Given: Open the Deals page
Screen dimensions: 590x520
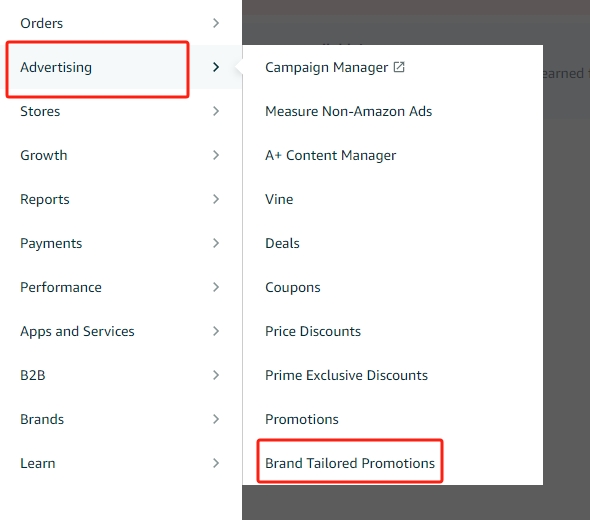Looking at the screenshot, I should pos(282,243).
